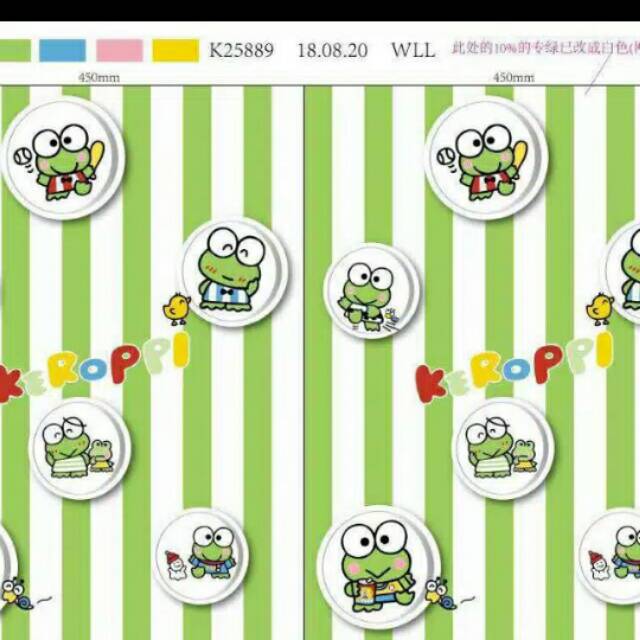
Task: Click the blue color swatch
Action: tap(62, 49)
